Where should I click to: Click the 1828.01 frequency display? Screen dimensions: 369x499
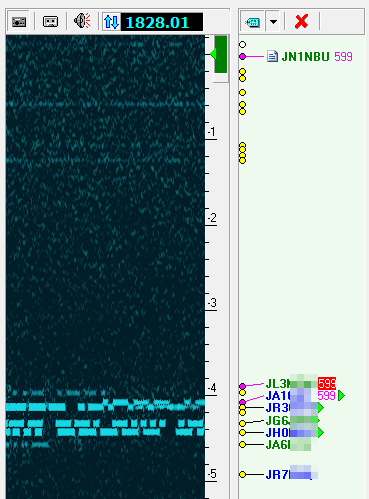tap(162, 22)
